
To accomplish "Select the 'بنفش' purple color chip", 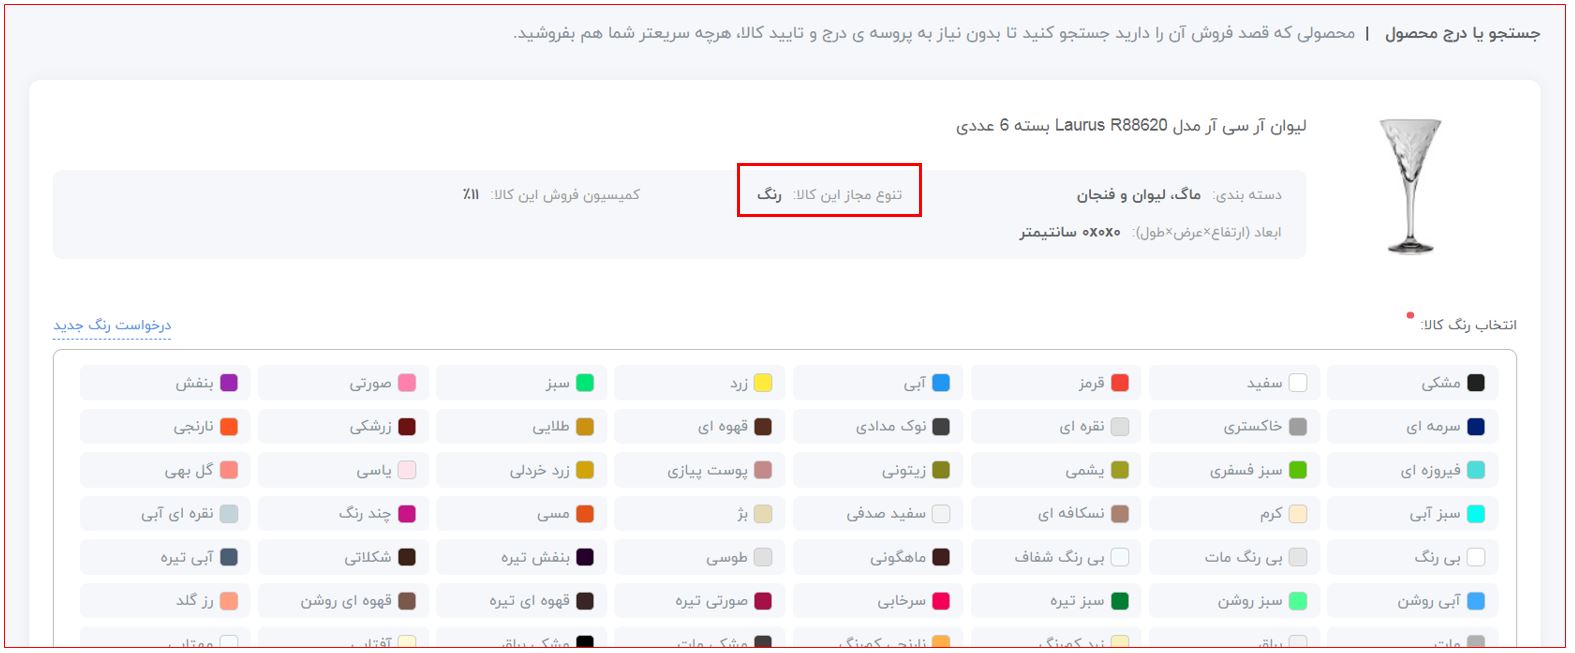I will click(165, 383).
